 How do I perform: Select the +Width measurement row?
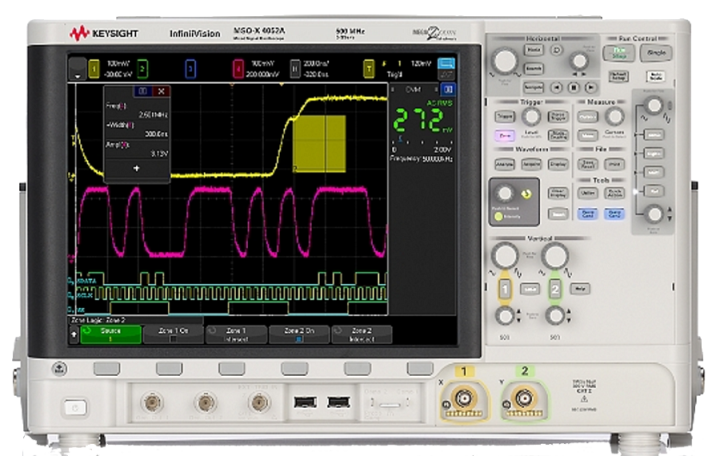[136, 129]
